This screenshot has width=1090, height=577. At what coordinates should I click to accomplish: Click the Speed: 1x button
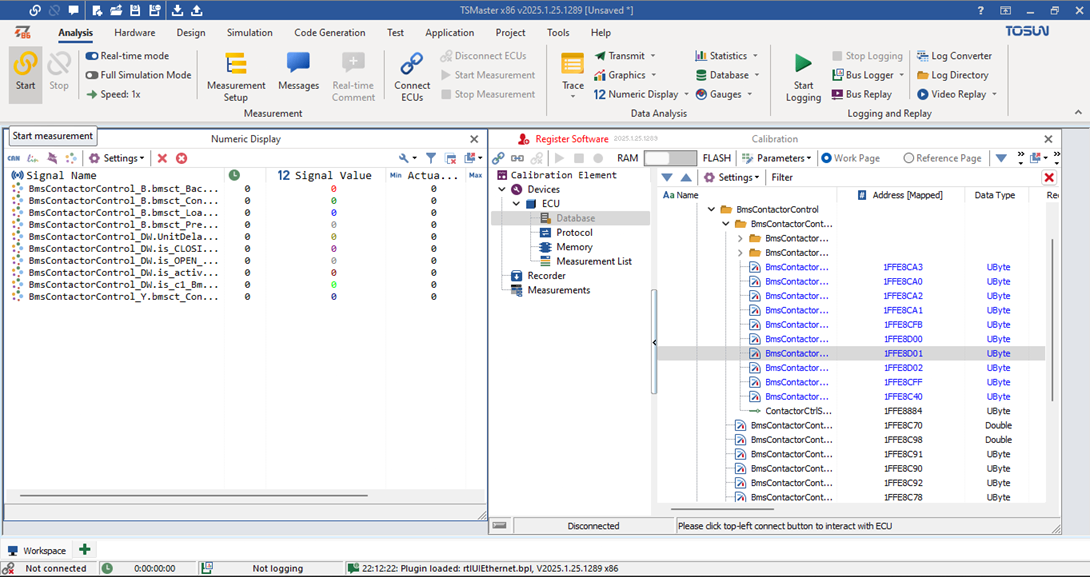(113, 94)
